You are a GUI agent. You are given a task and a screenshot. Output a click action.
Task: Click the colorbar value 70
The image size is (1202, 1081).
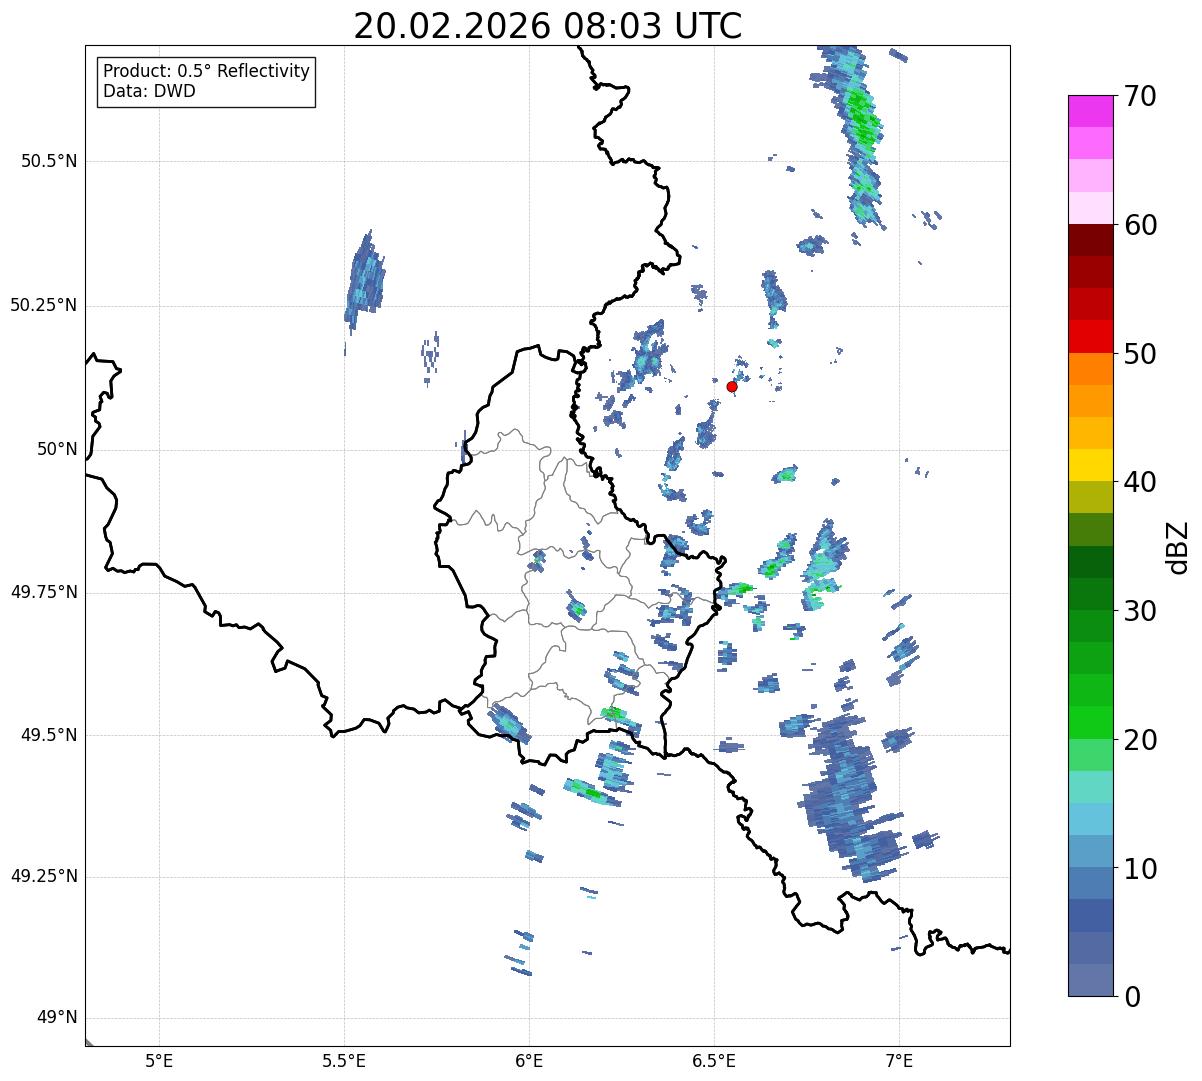click(1140, 97)
